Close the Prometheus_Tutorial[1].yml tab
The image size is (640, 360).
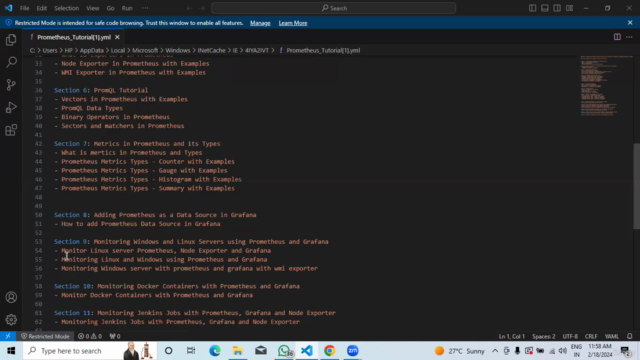(x=117, y=37)
